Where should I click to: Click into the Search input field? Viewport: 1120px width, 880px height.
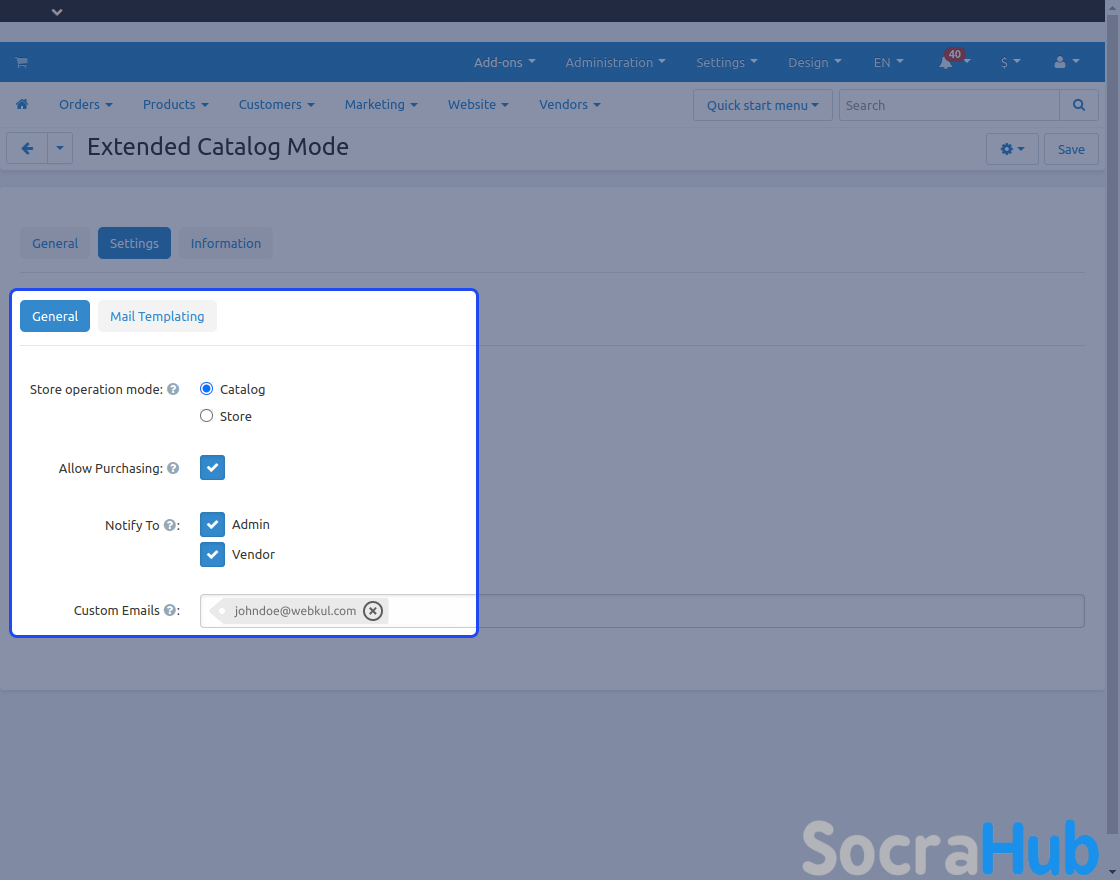coord(948,105)
